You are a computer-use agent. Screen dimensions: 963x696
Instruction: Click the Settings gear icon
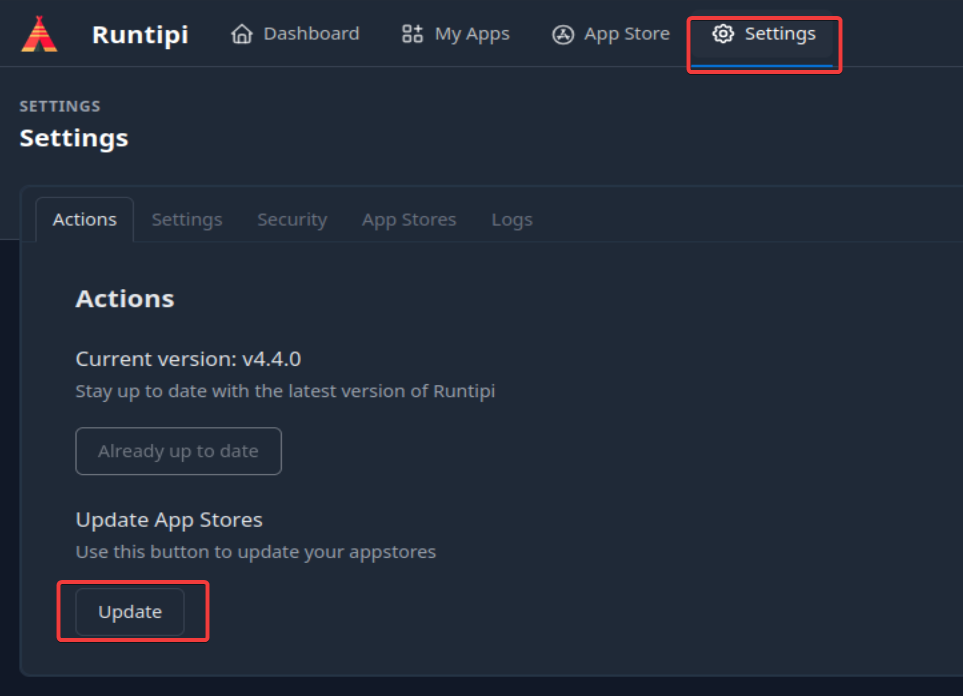click(x=723, y=34)
